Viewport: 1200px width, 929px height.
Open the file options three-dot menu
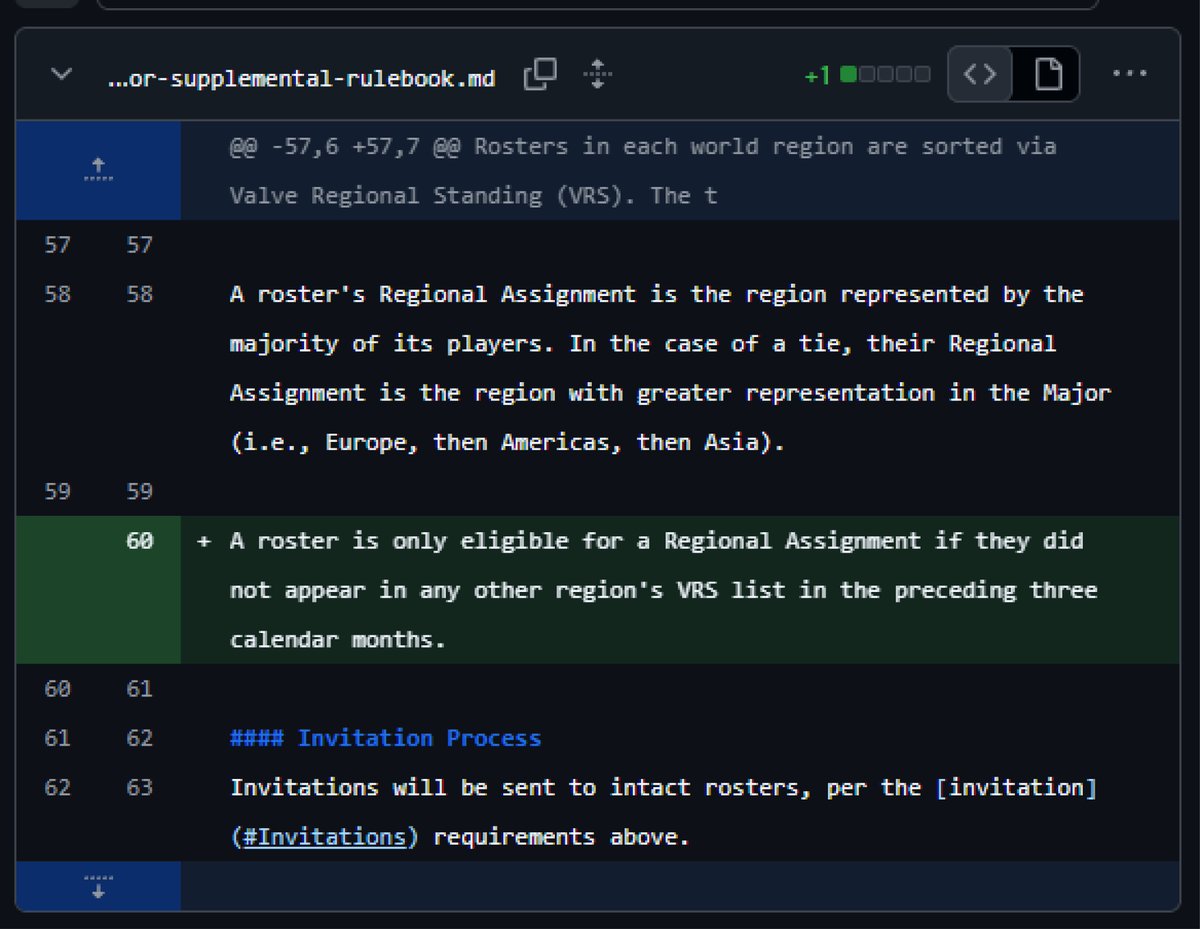pyautogui.click(x=1130, y=74)
